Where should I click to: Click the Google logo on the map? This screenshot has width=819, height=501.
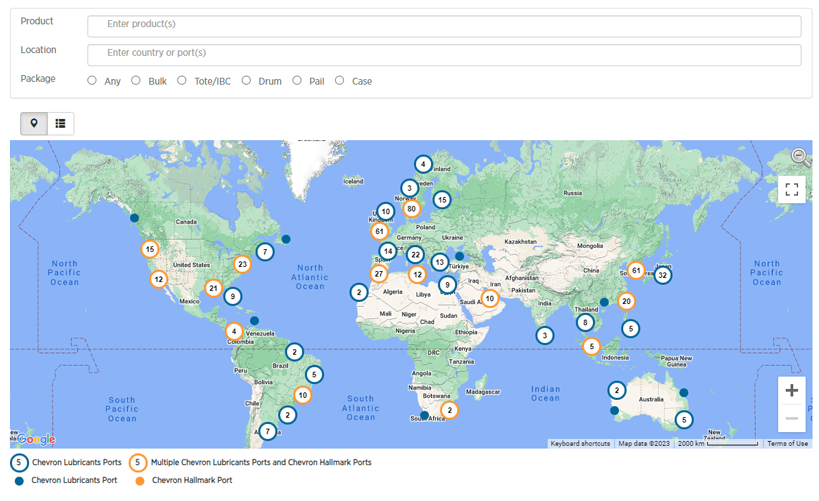coord(36,440)
